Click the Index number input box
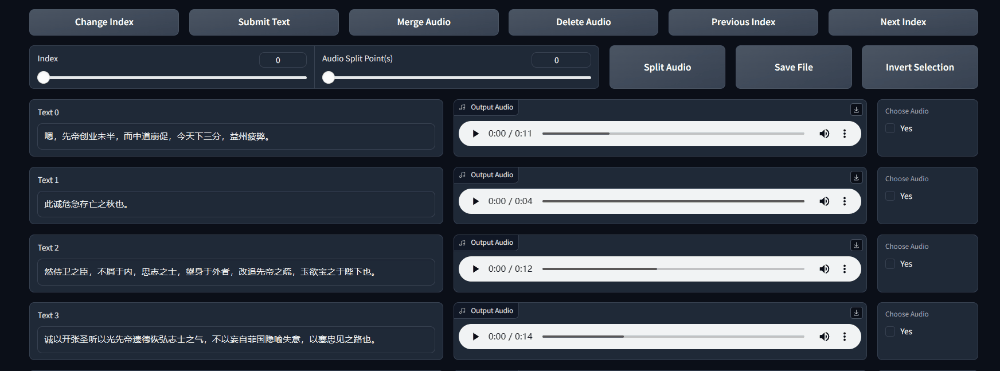Viewport: 1000px width, 371px height. pos(283,60)
